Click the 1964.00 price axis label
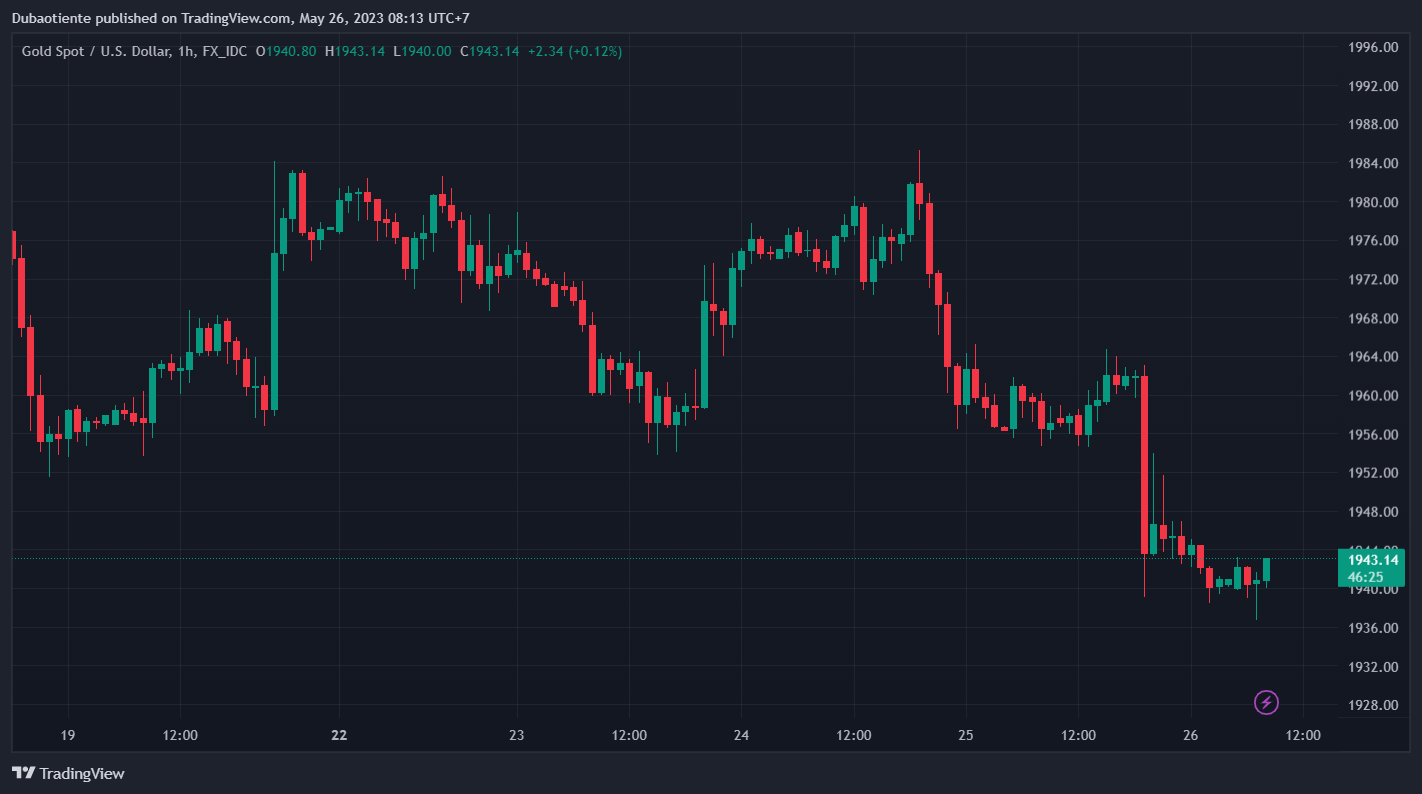 pos(1372,357)
